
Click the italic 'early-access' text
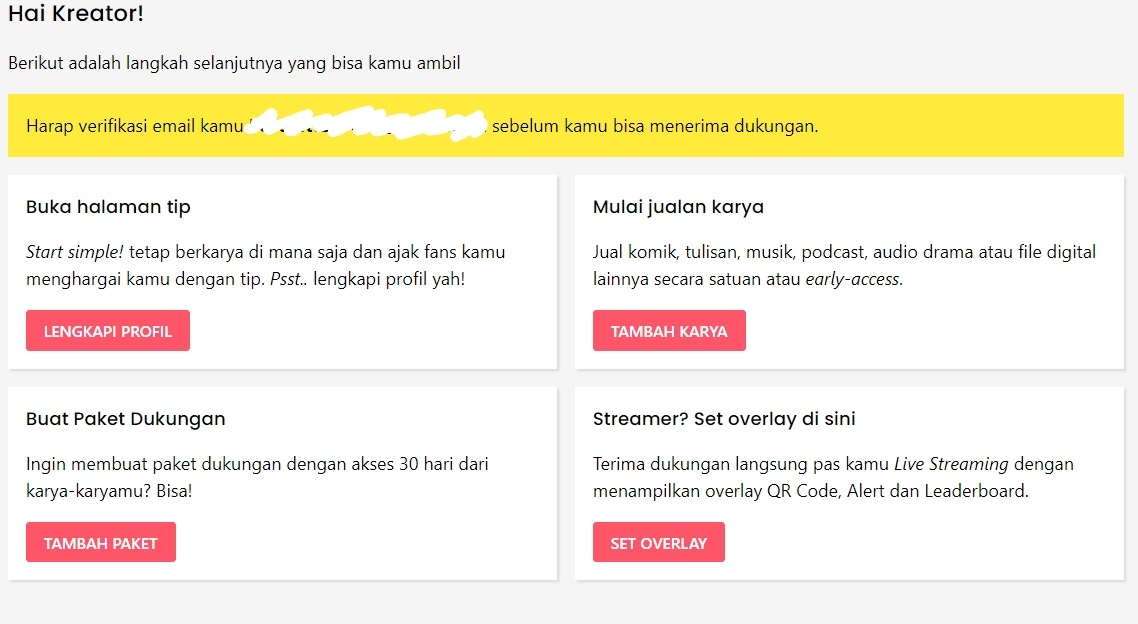[x=853, y=279]
